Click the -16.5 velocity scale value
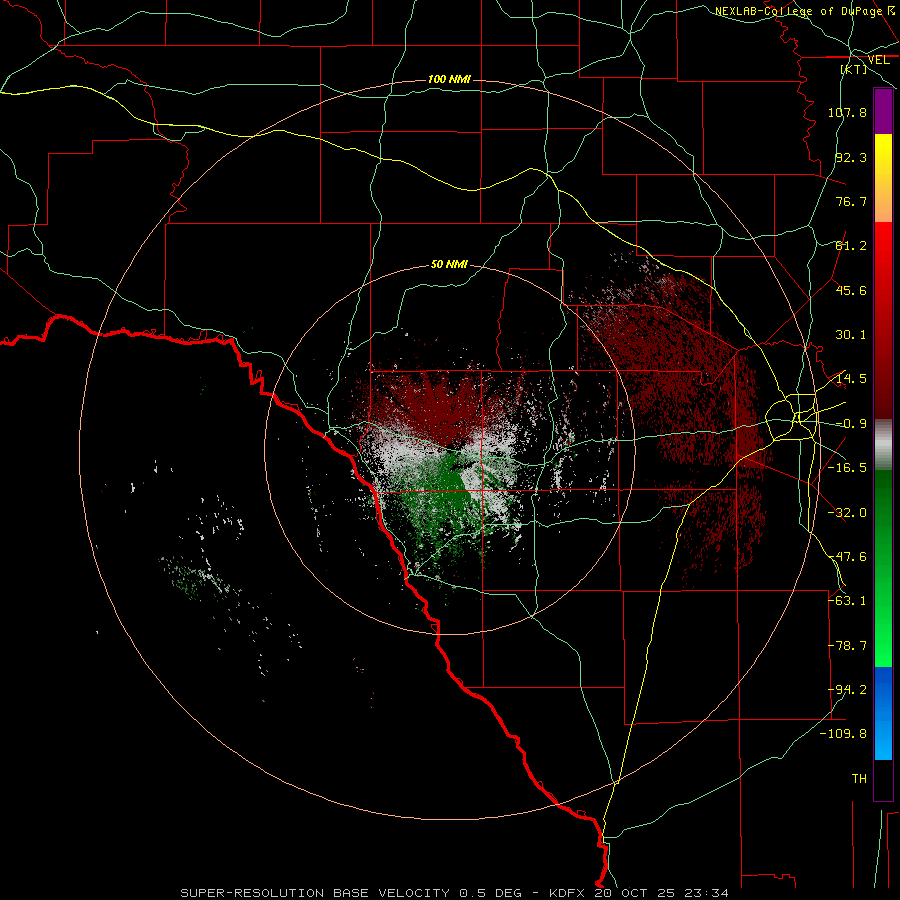Image resolution: width=900 pixels, height=900 pixels. pyautogui.click(x=847, y=468)
